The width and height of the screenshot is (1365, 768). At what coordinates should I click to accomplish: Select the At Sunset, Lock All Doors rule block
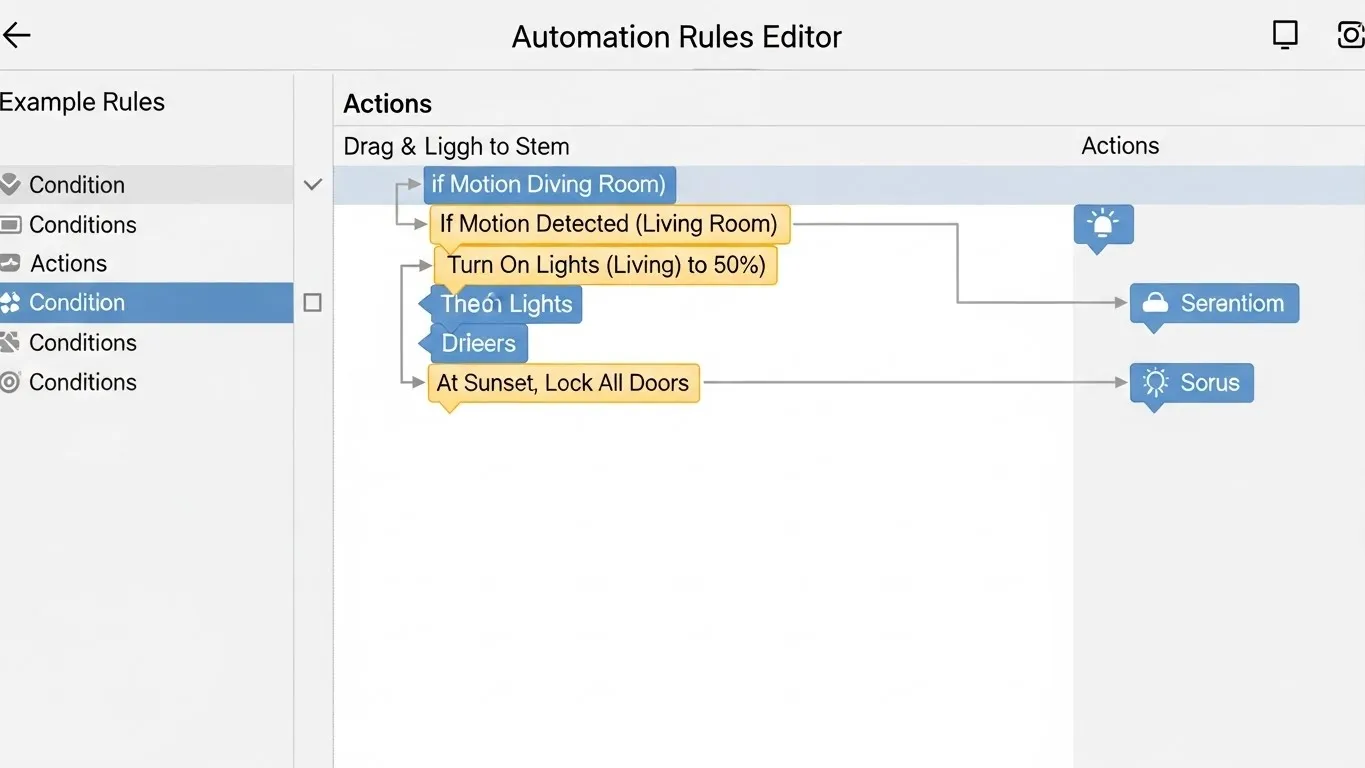[x=562, y=382]
